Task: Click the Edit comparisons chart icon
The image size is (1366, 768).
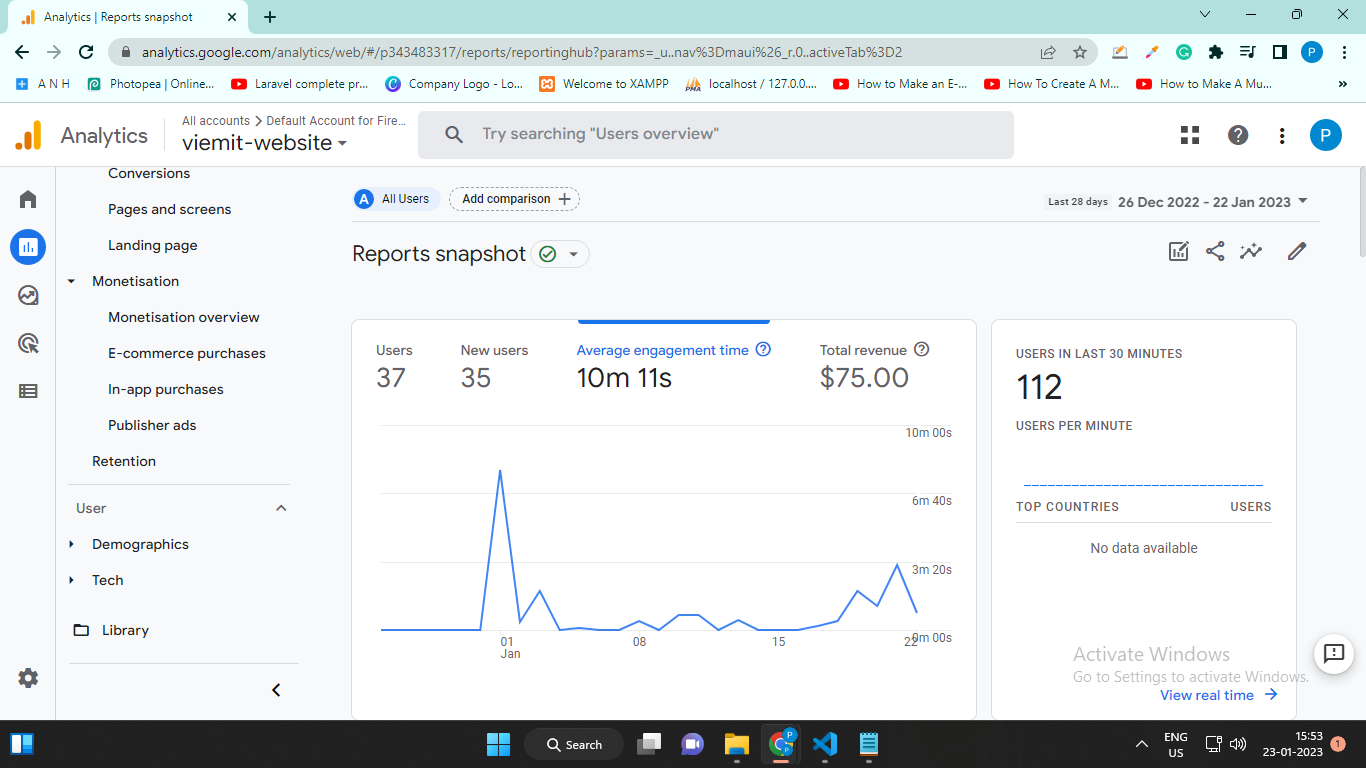Action: pos(1179,252)
